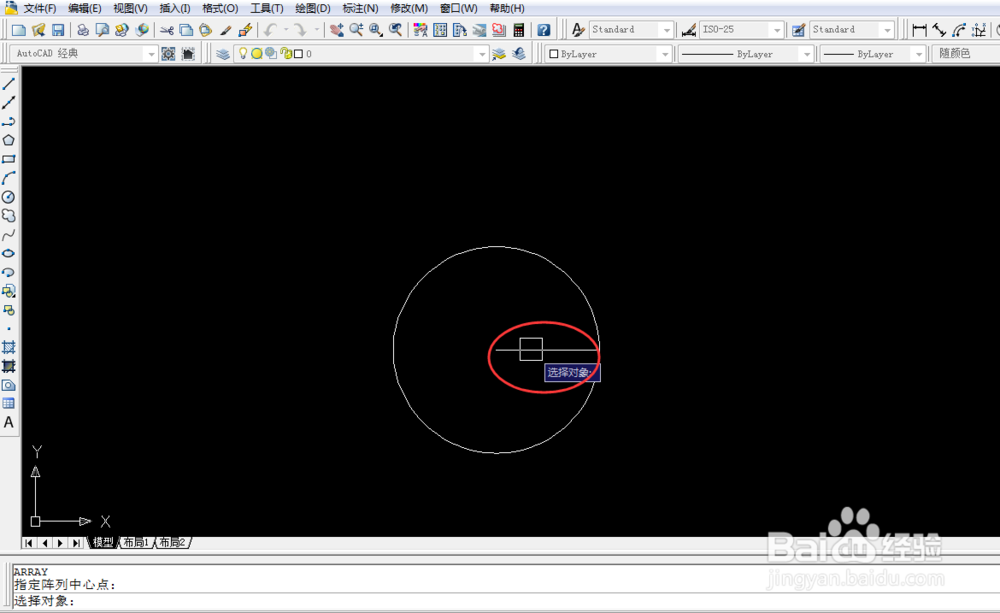Select the Spline tool
The height and width of the screenshot is (613, 1000).
(8, 235)
